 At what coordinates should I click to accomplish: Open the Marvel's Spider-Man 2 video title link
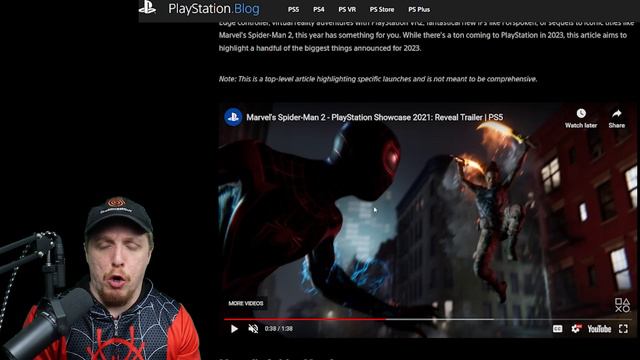375,117
